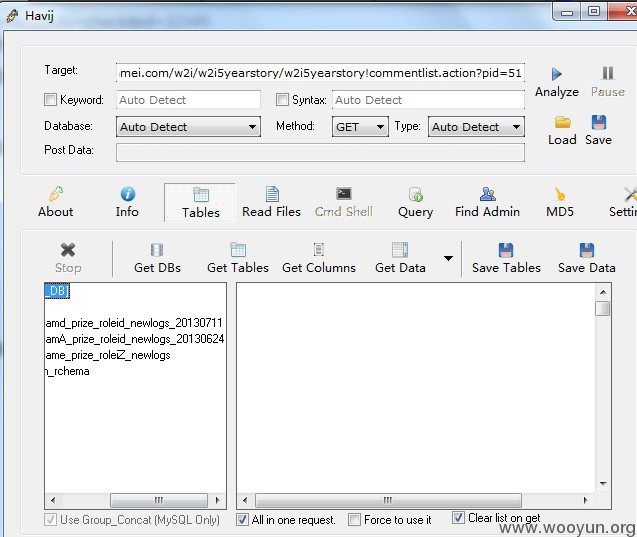Click the data pane horizontal scrollbar thumb

[388, 500]
